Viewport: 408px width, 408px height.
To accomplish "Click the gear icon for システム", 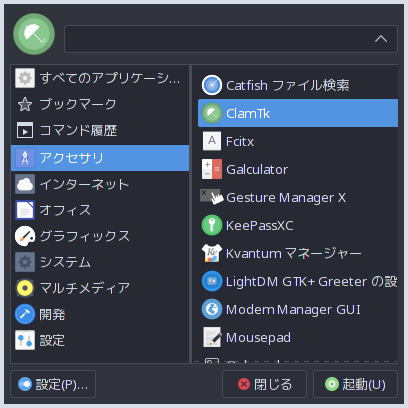I will (x=25, y=262).
